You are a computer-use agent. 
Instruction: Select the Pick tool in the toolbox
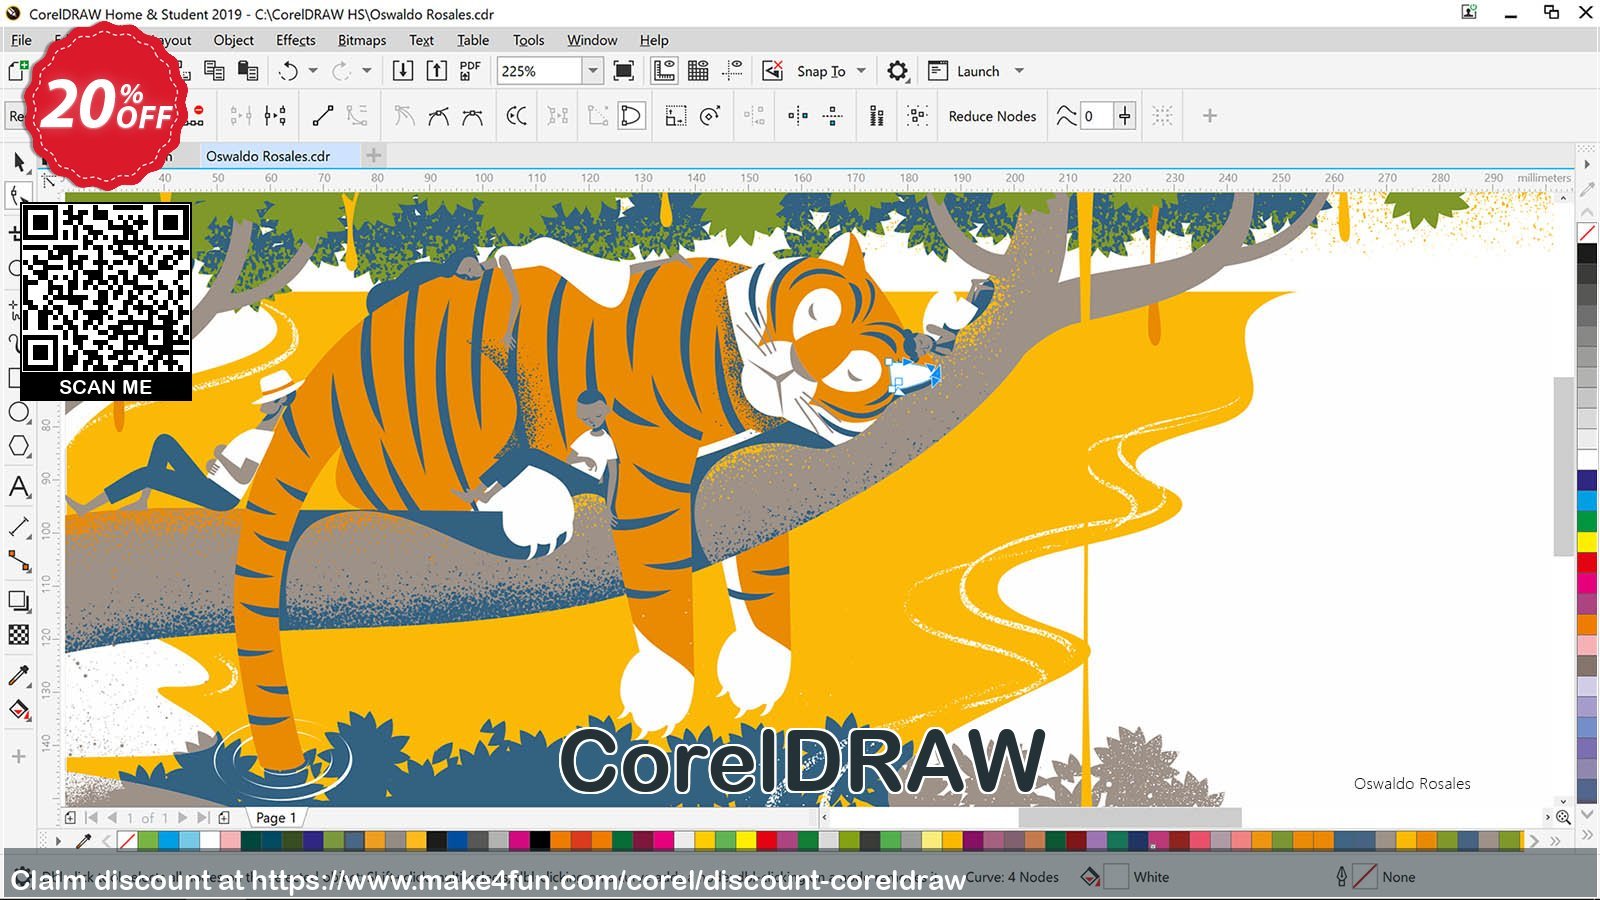(19, 162)
